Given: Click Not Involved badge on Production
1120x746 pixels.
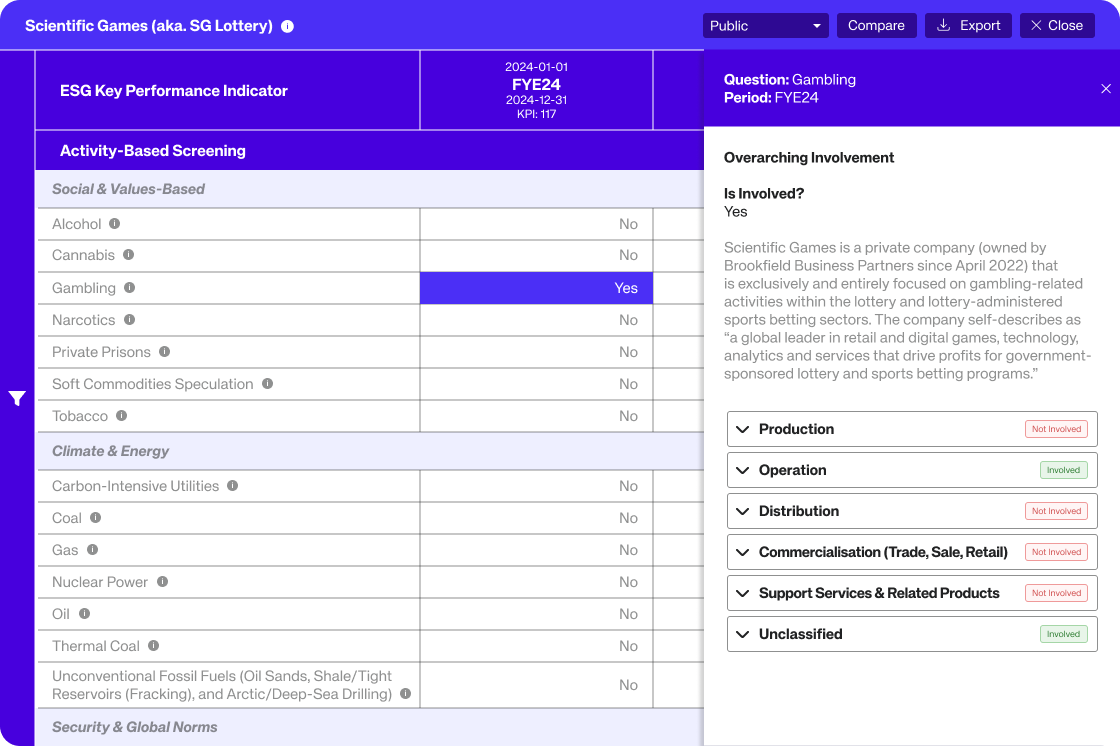Looking at the screenshot, I should coord(1056,429).
